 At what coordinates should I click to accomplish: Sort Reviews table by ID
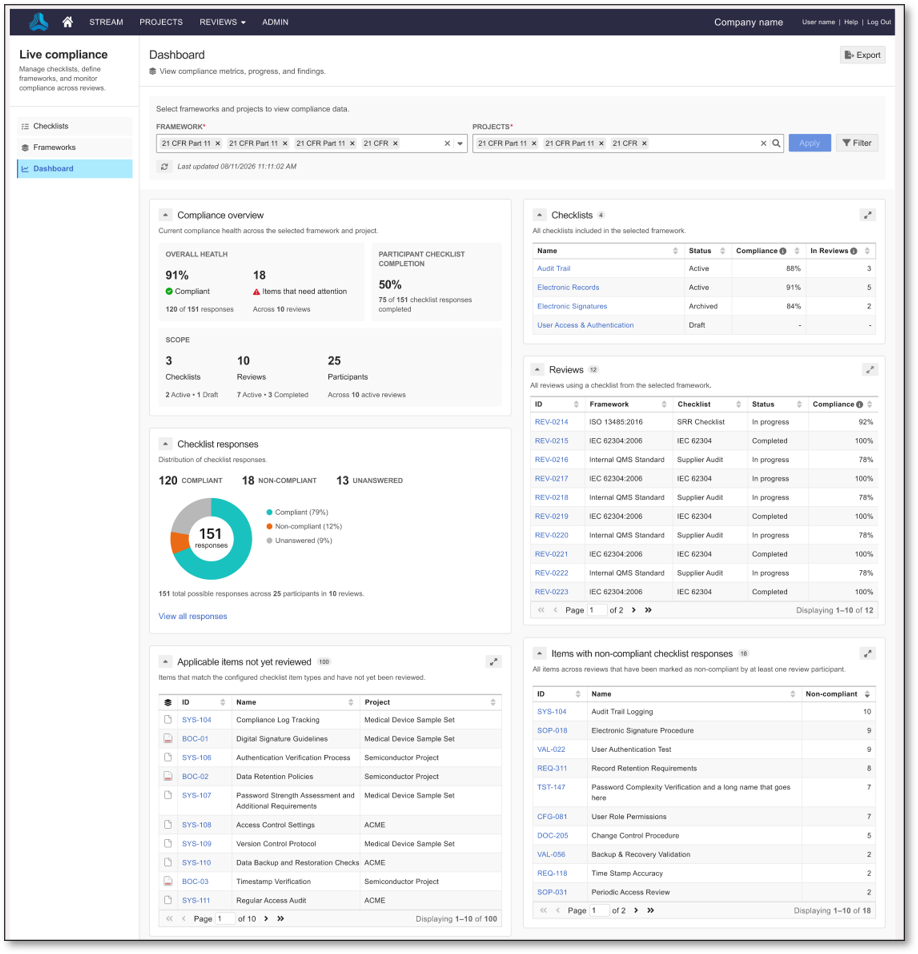click(x=576, y=404)
